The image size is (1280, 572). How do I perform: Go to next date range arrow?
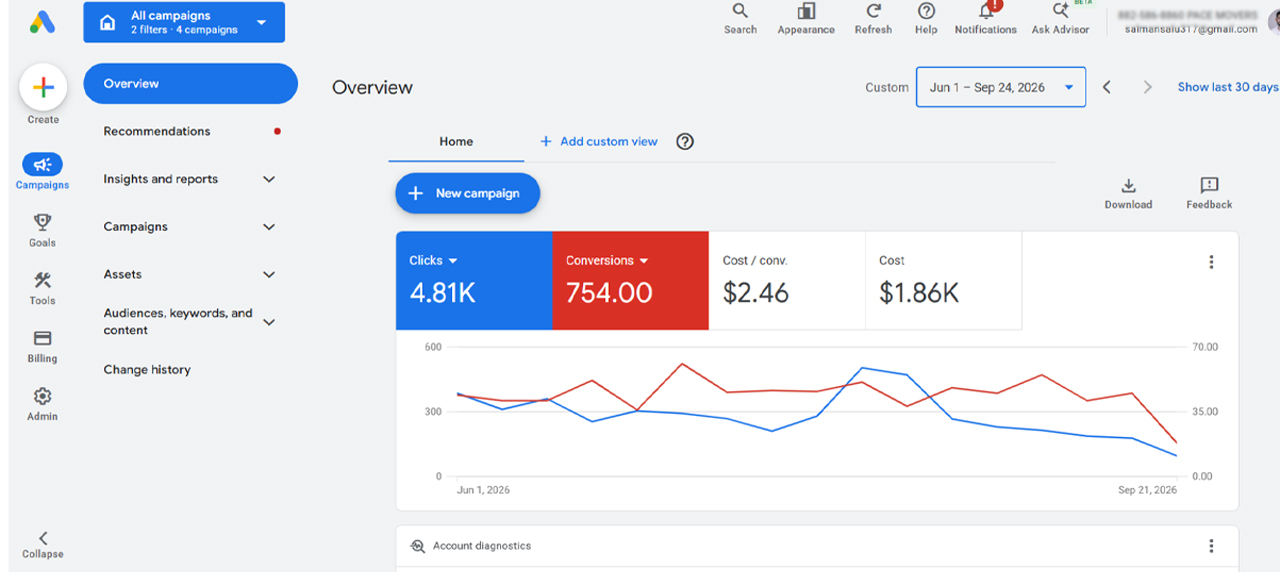(x=1148, y=87)
